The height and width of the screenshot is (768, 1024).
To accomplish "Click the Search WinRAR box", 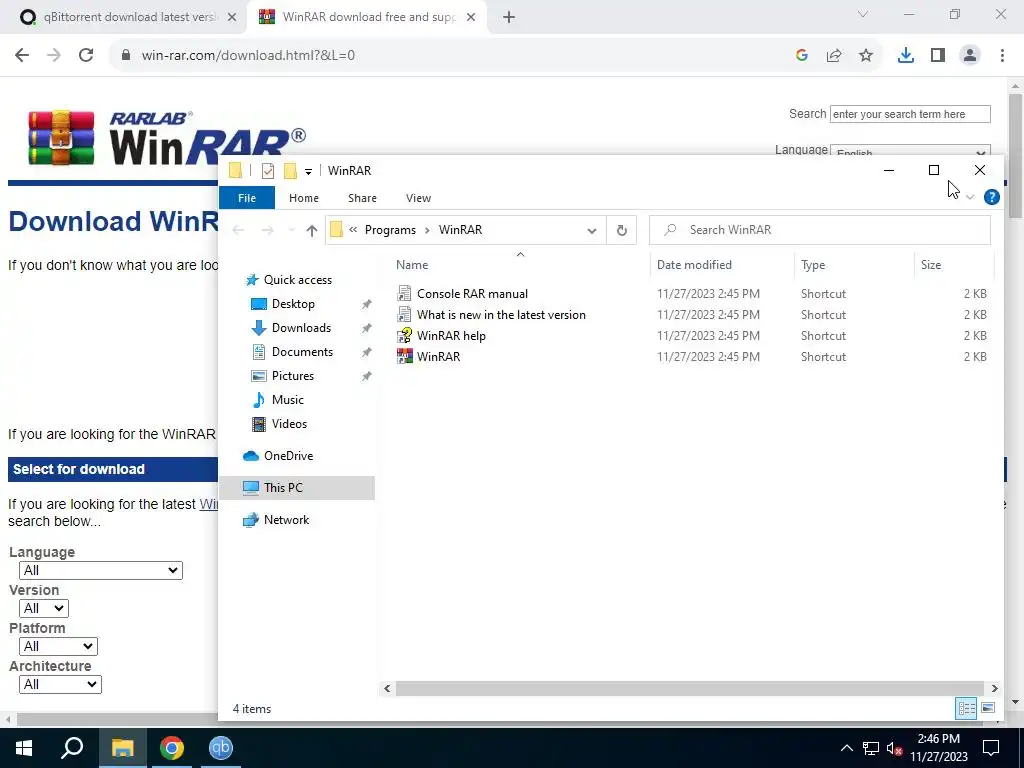I will [x=820, y=230].
